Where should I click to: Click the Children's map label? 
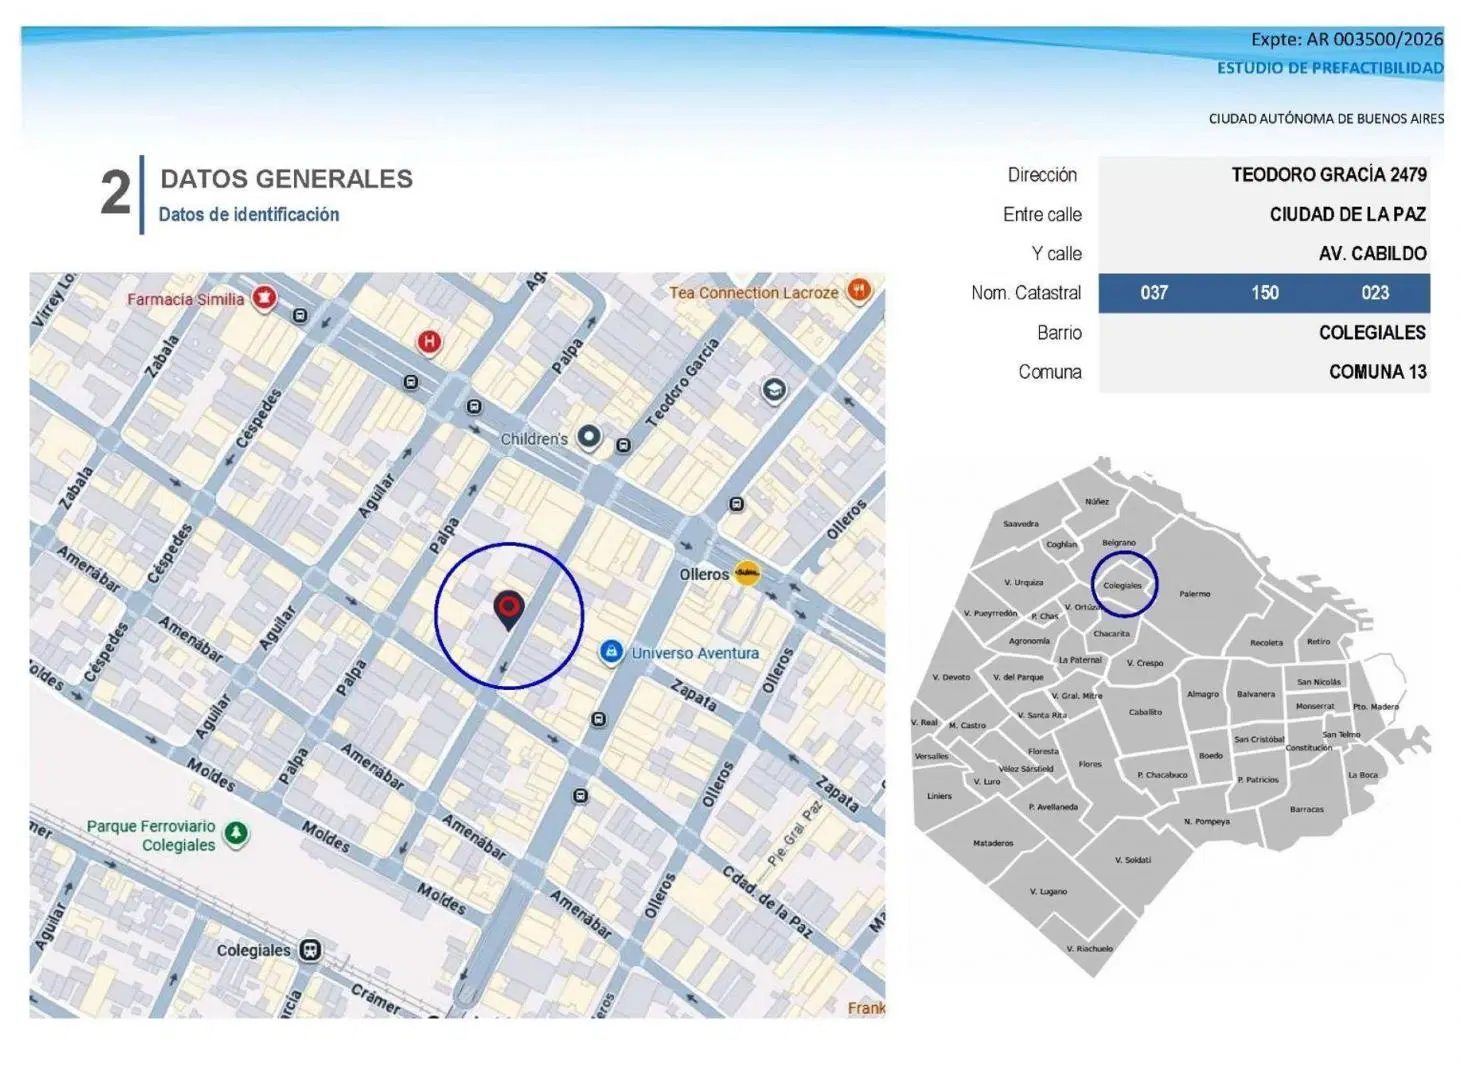(534, 438)
